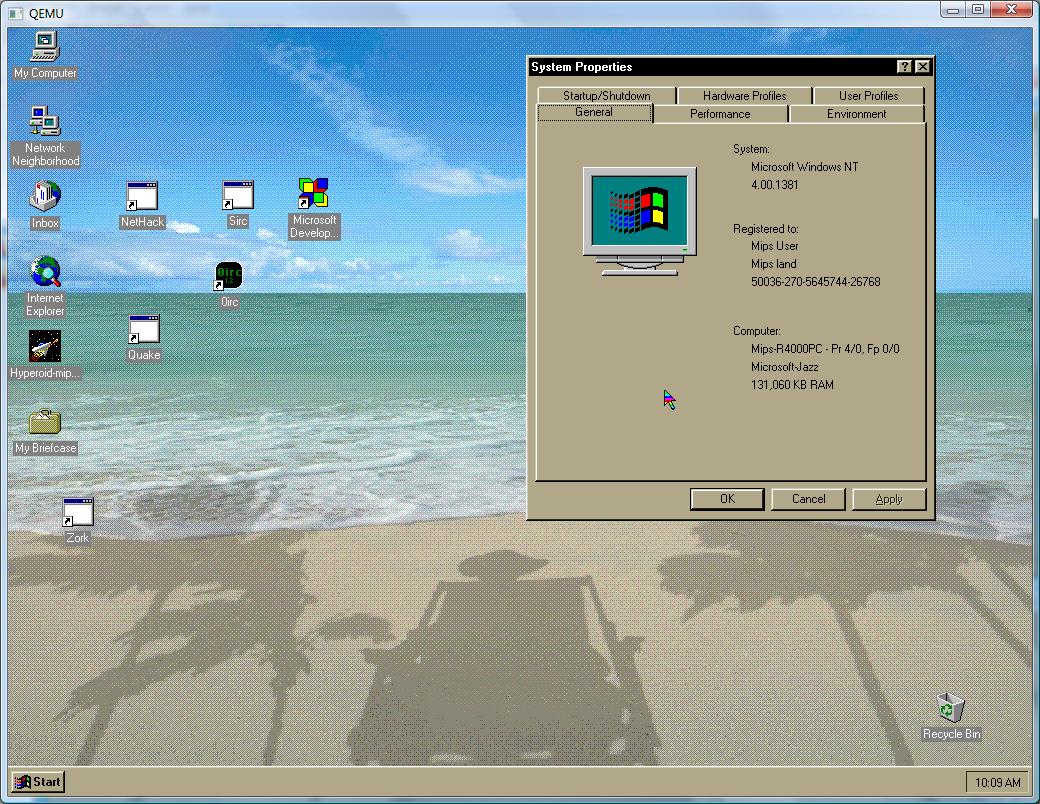Click the Cancel button
1040x804 pixels.
[x=808, y=499]
